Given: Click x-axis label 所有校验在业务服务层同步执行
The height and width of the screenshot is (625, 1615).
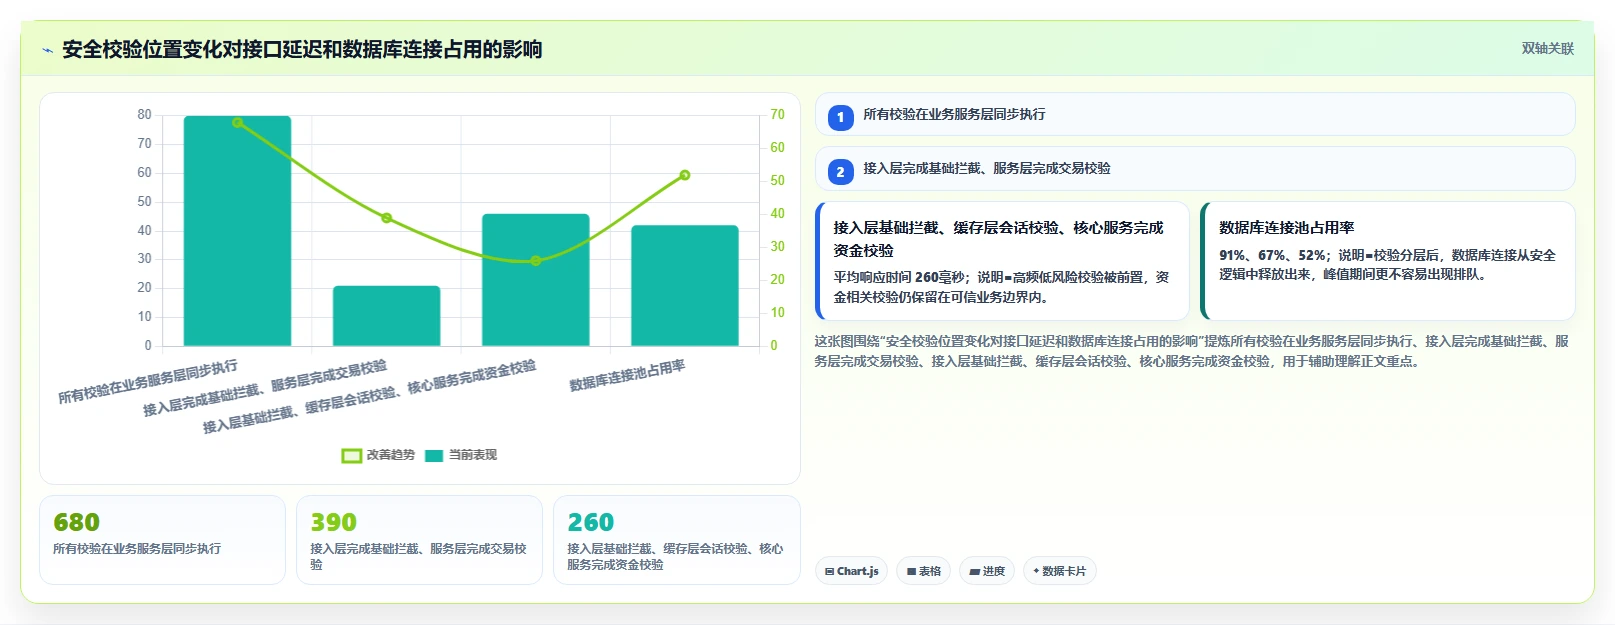Looking at the screenshot, I should [x=148, y=382].
